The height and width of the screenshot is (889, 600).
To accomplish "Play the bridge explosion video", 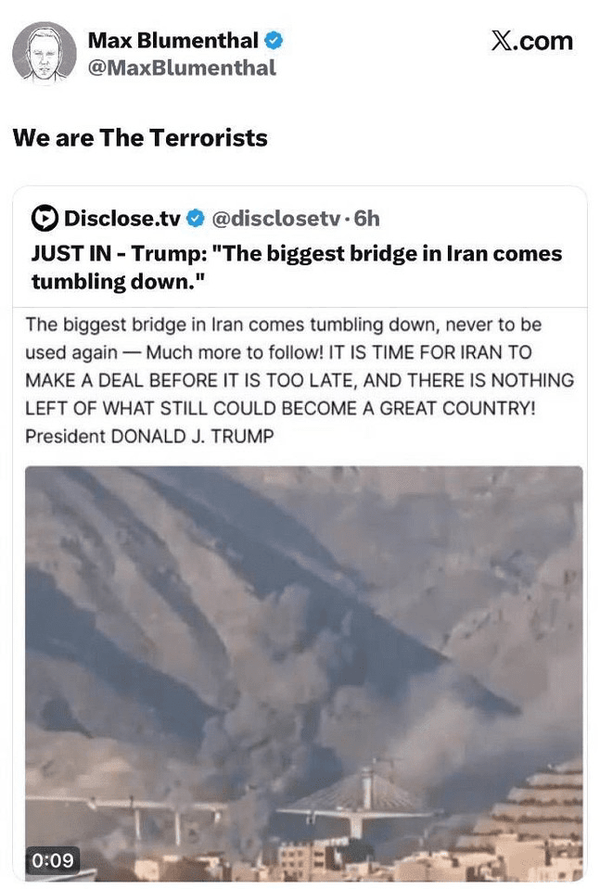I will click(x=304, y=673).
